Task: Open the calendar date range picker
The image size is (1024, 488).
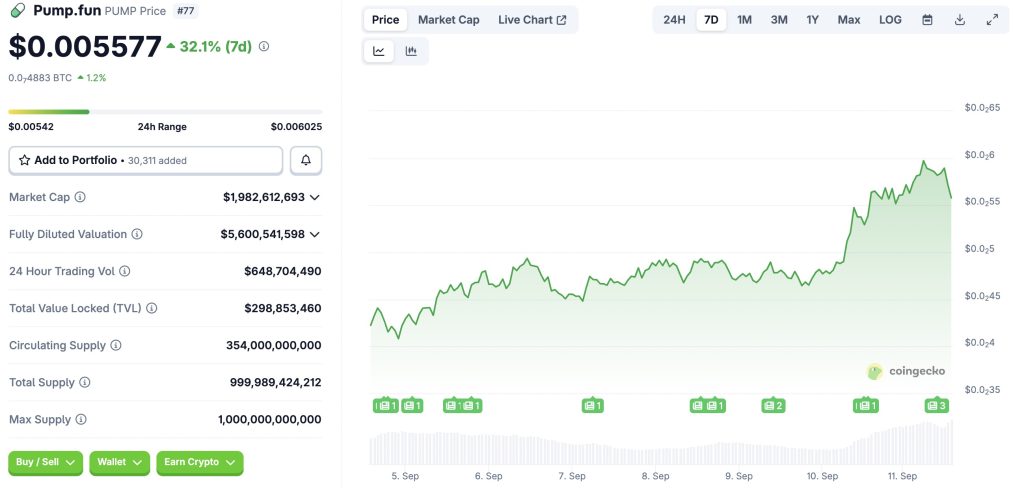Action: [x=927, y=20]
